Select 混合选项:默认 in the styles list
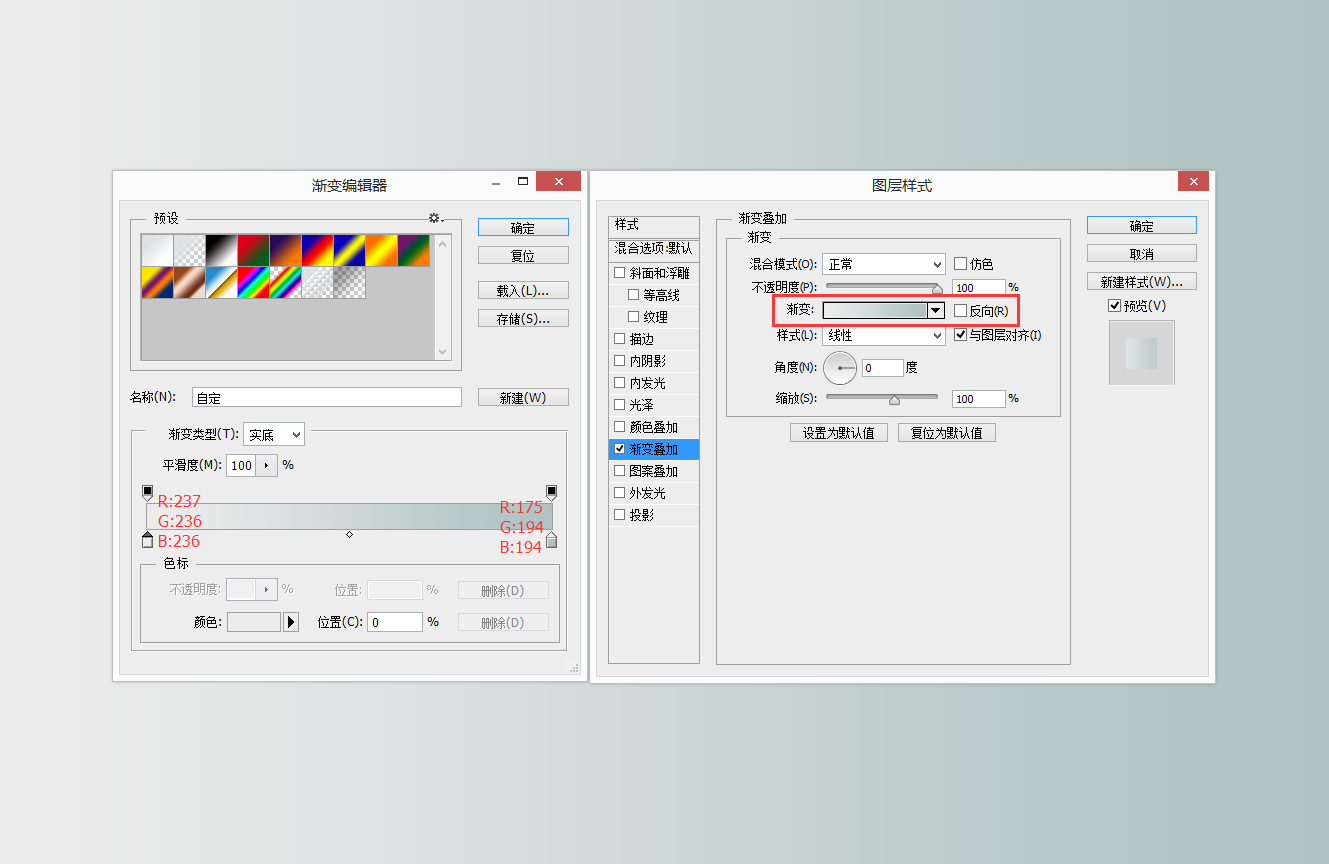This screenshot has height=864, width=1329. pyautogui.click(x=653, y=248)
